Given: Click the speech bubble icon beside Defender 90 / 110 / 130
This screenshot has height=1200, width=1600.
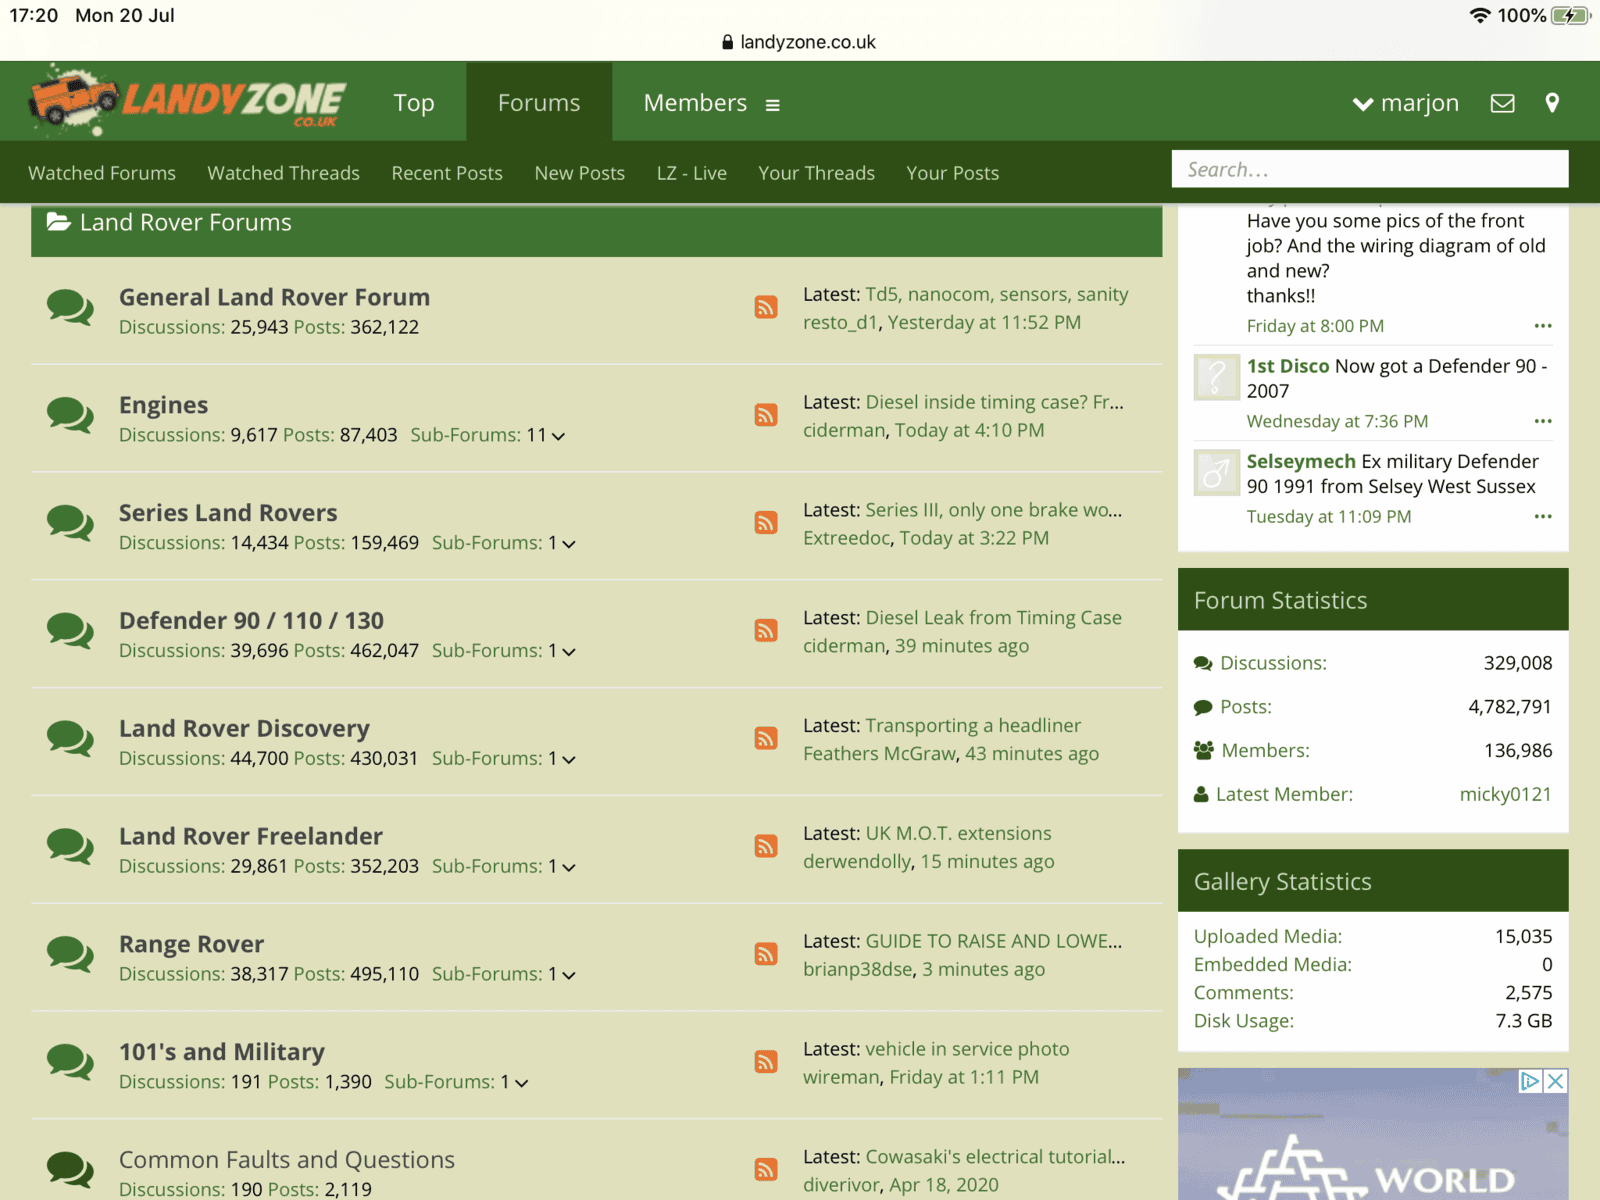Looking at the screenshot, I should [70, 631].
